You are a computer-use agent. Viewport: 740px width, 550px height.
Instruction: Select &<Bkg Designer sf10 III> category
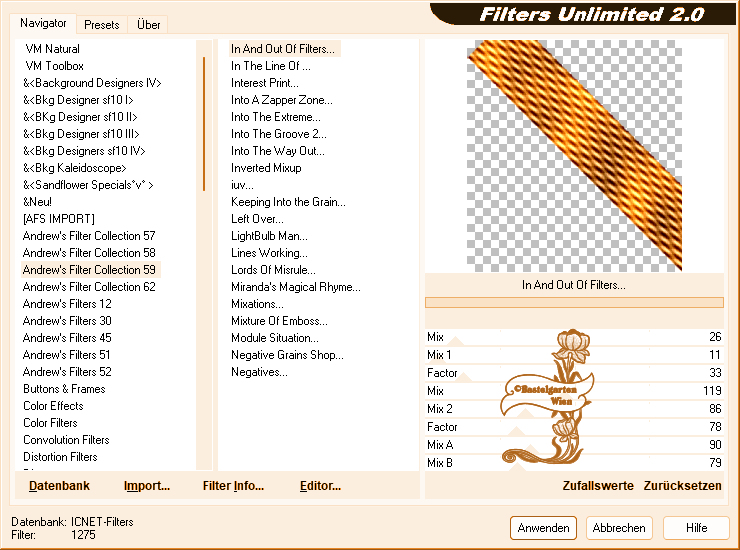(x=81, y=134)
